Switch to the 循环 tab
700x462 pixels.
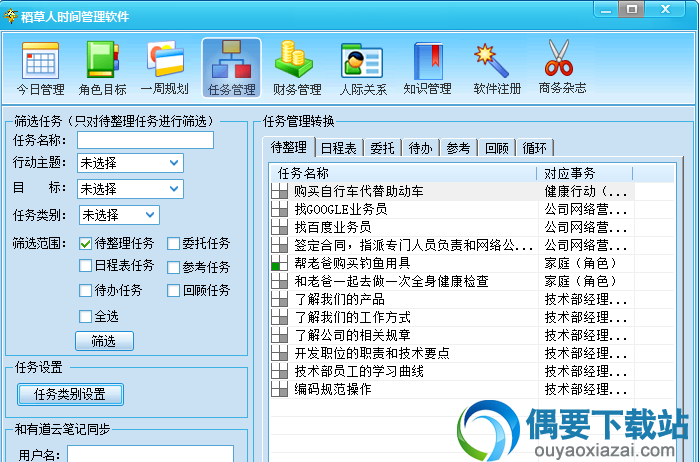point(534,148)
